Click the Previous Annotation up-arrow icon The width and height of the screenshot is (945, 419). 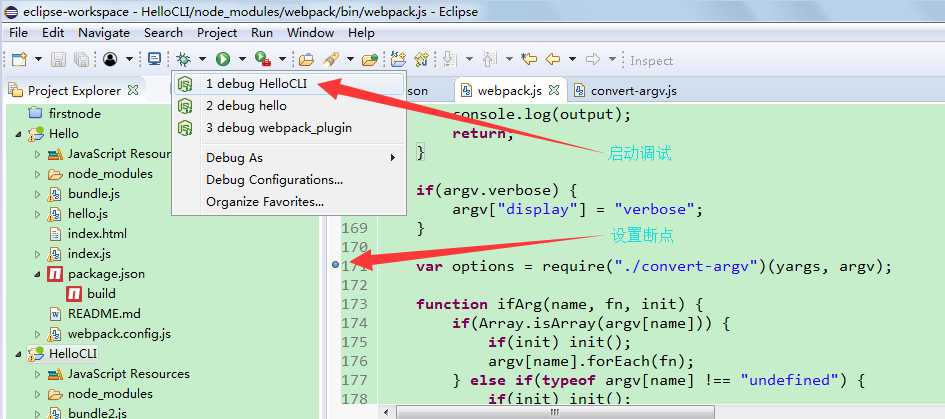(489, 59)
